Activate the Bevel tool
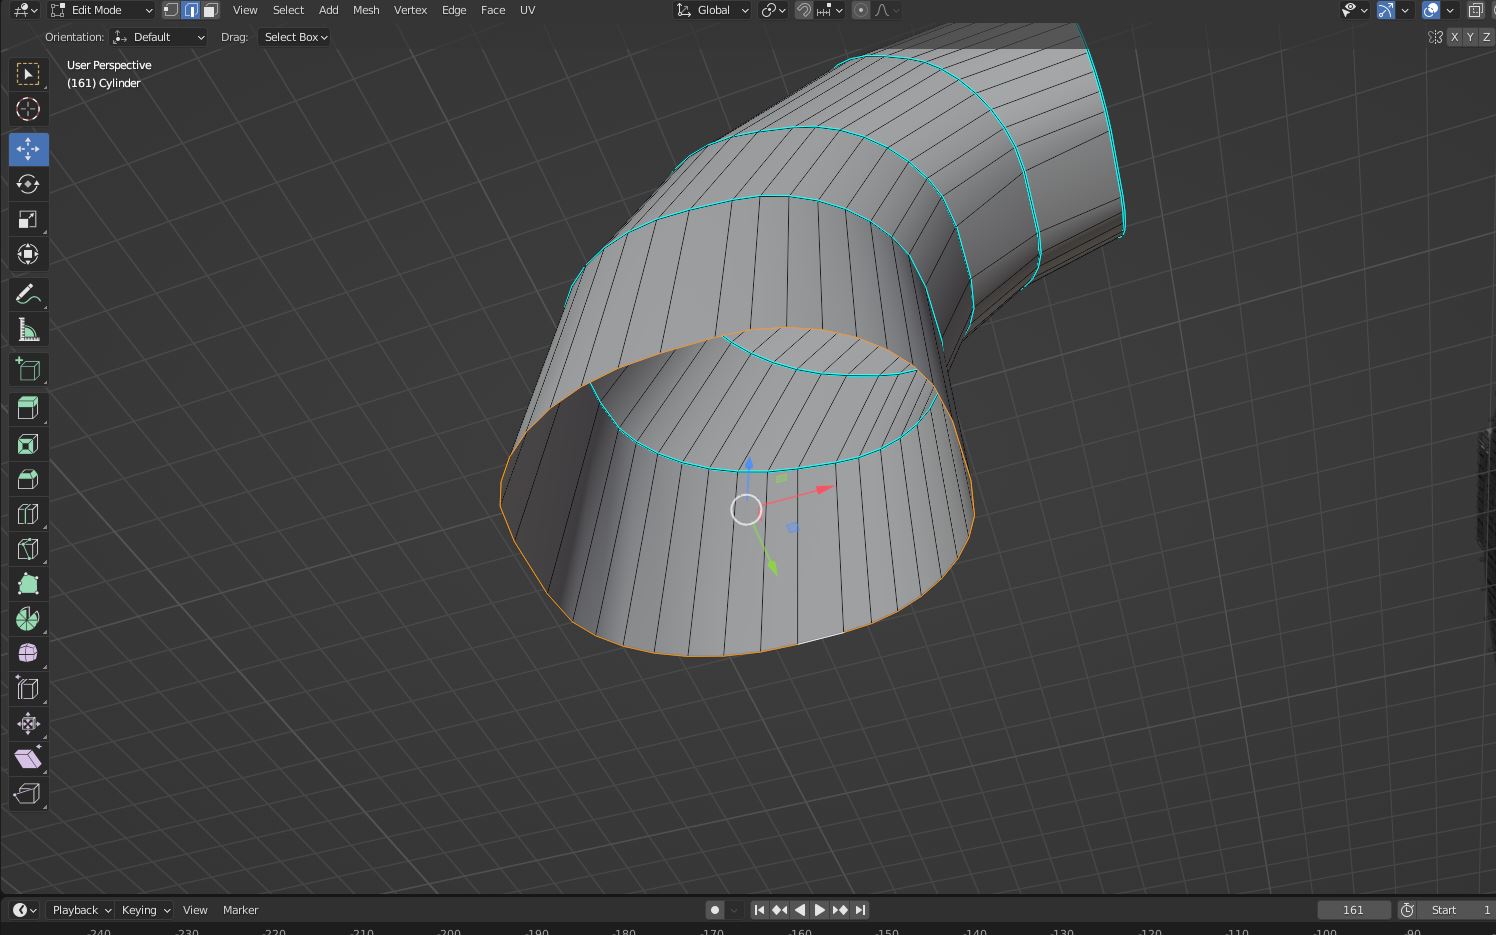1496x935 pixels. [28, 479]
